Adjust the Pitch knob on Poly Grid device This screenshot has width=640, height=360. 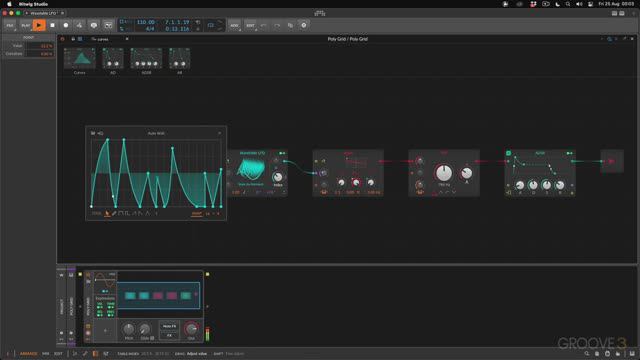click(129, 329)
